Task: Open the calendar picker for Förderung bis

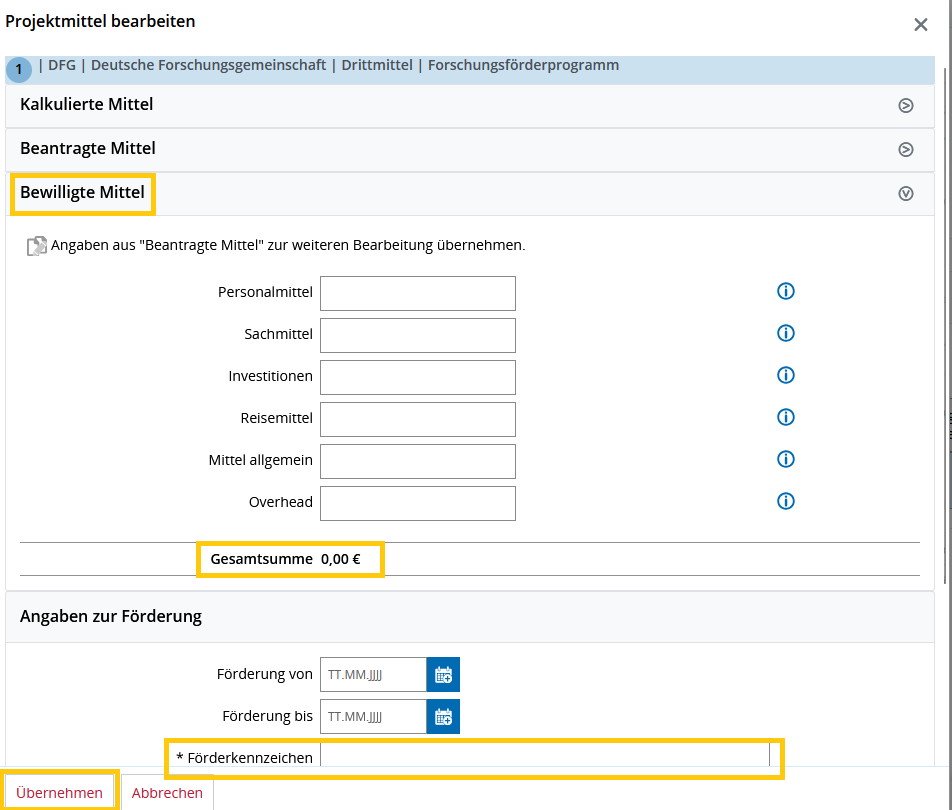Action: tap(443, 717)
